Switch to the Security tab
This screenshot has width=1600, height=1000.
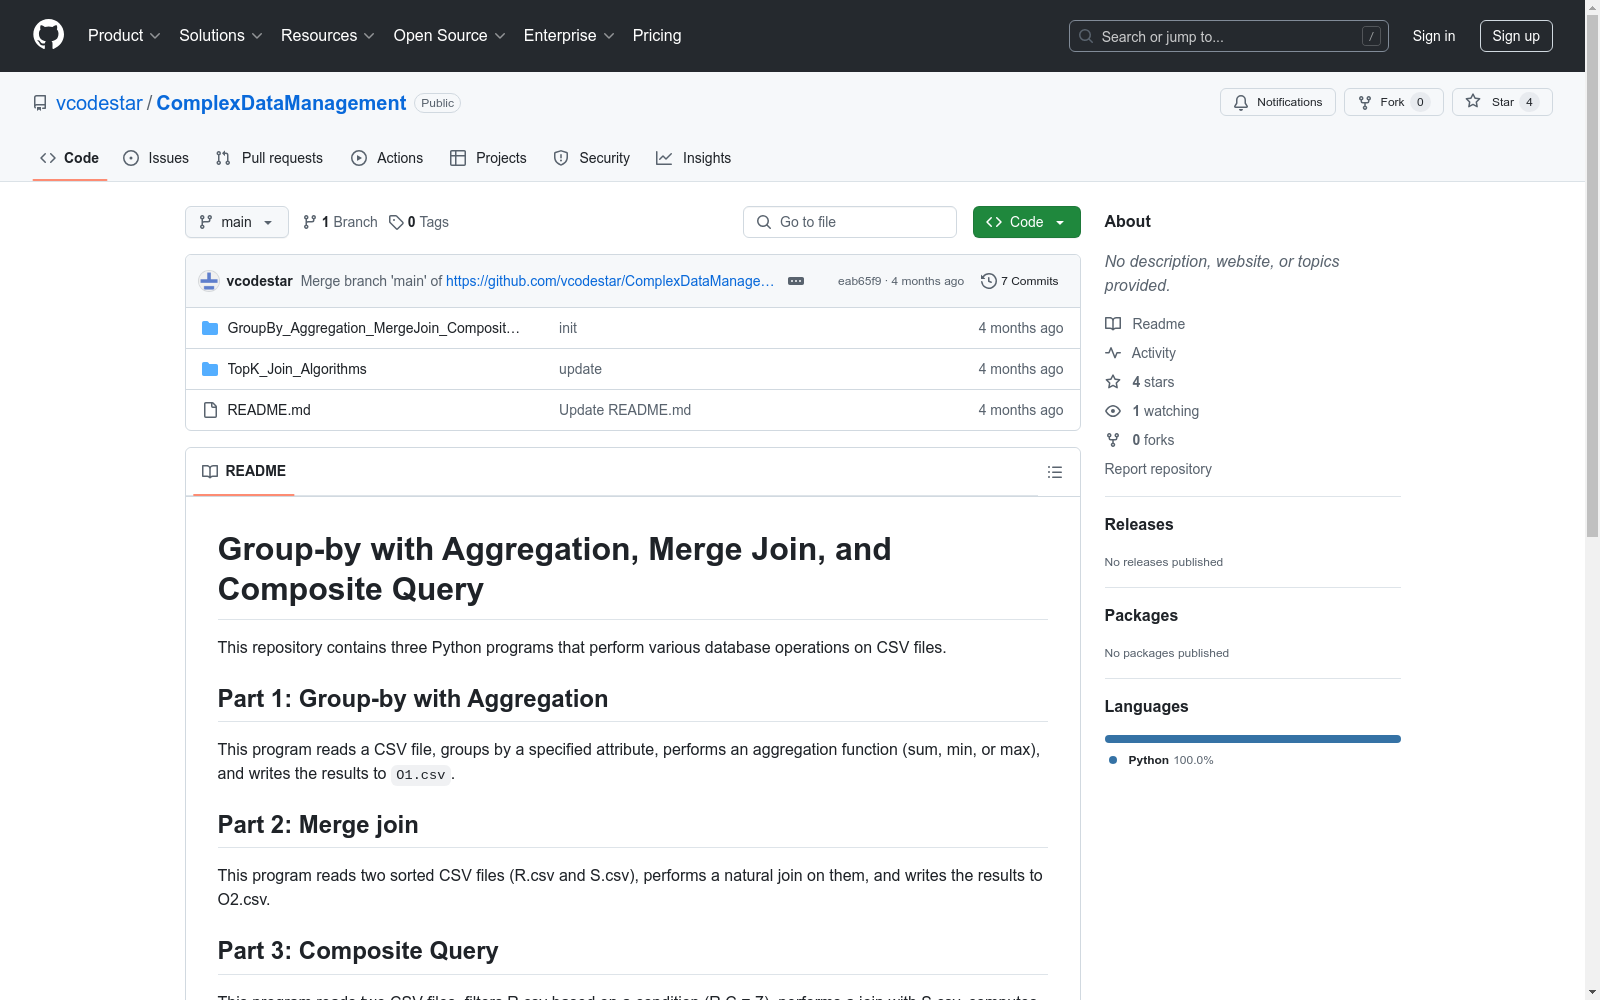(x=592, y=158)
